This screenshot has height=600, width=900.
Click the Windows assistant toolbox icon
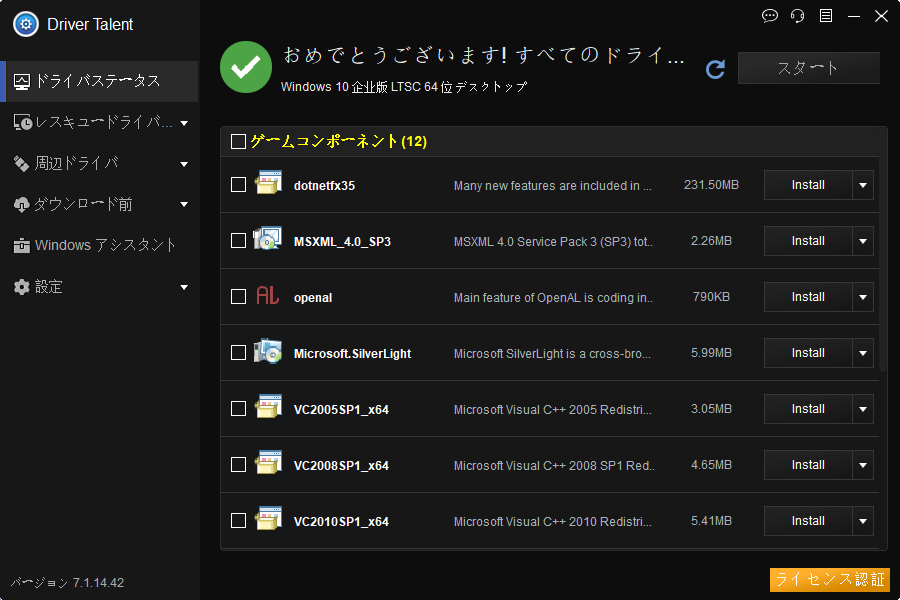click(x=21, y=246)
